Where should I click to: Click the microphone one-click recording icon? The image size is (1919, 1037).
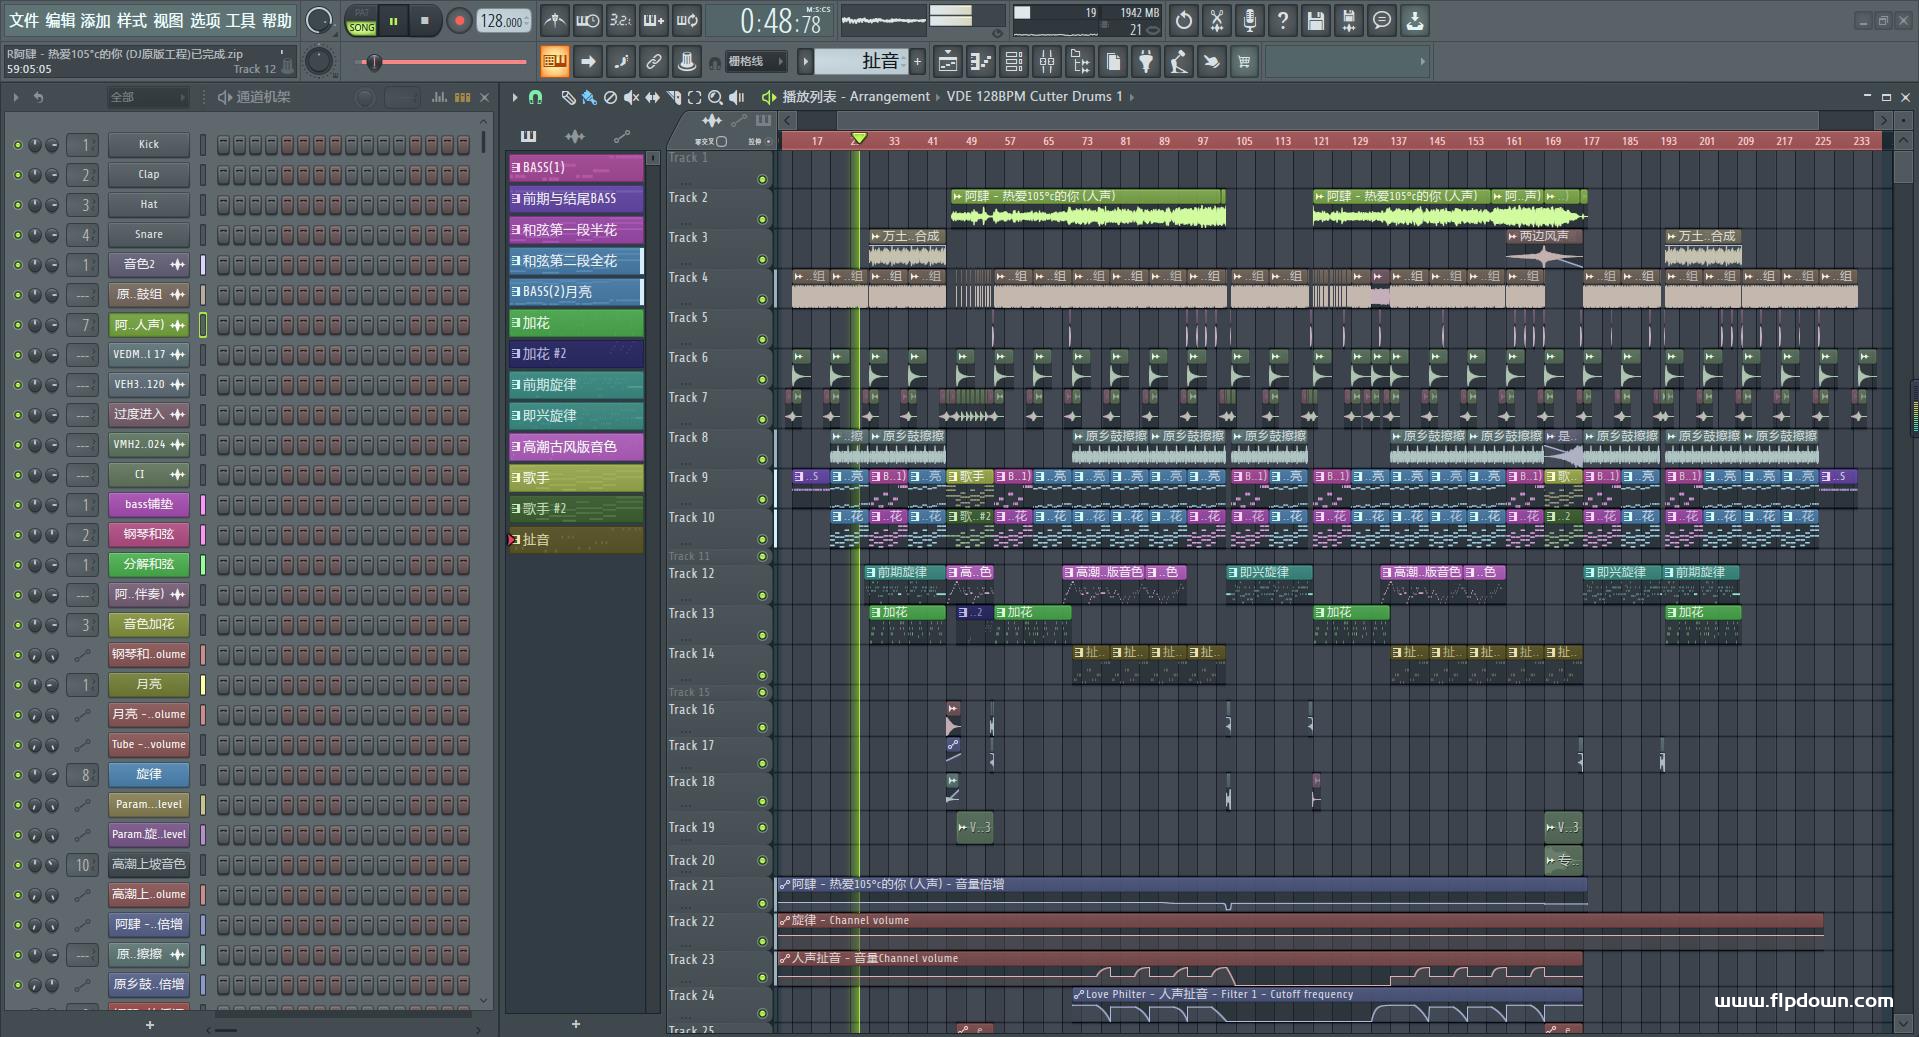1250,20
